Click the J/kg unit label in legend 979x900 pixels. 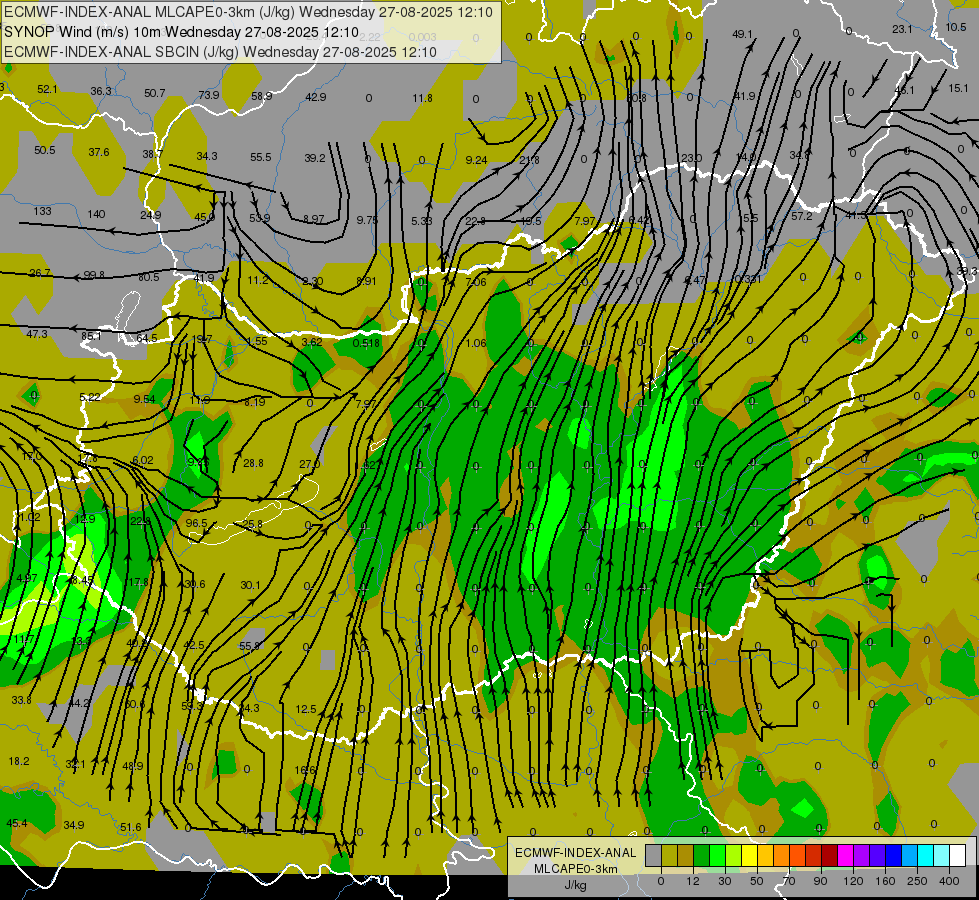(x=576, y=885)
